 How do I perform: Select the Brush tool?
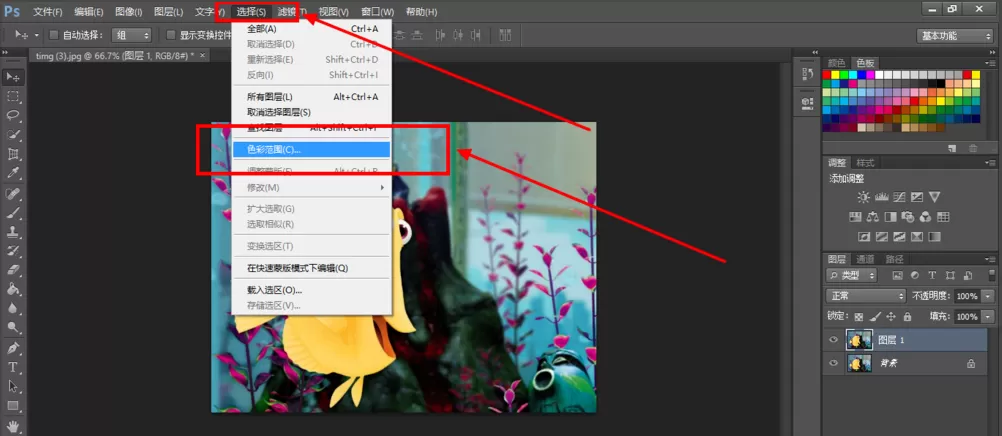(13, 212)
